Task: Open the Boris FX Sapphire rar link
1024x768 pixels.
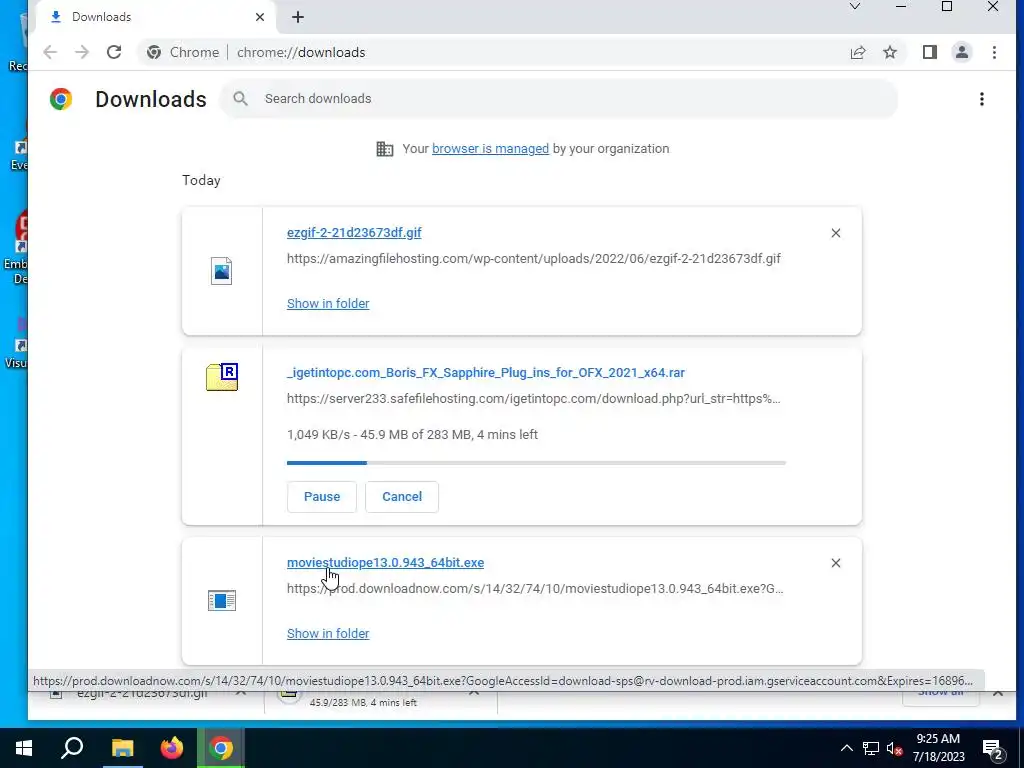Action: click(486, 373)
